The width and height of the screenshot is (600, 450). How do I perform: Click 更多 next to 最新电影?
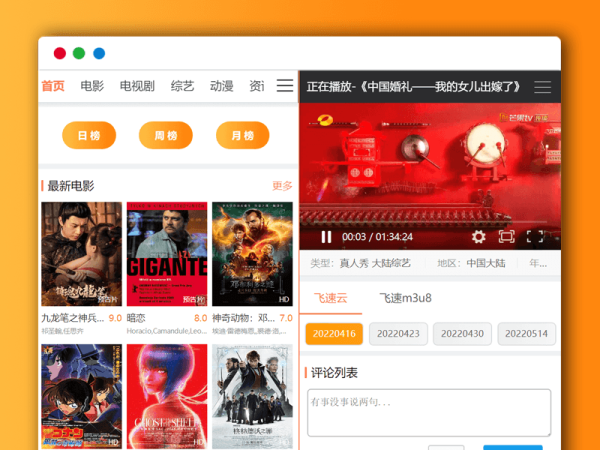[x=282, y=186]
